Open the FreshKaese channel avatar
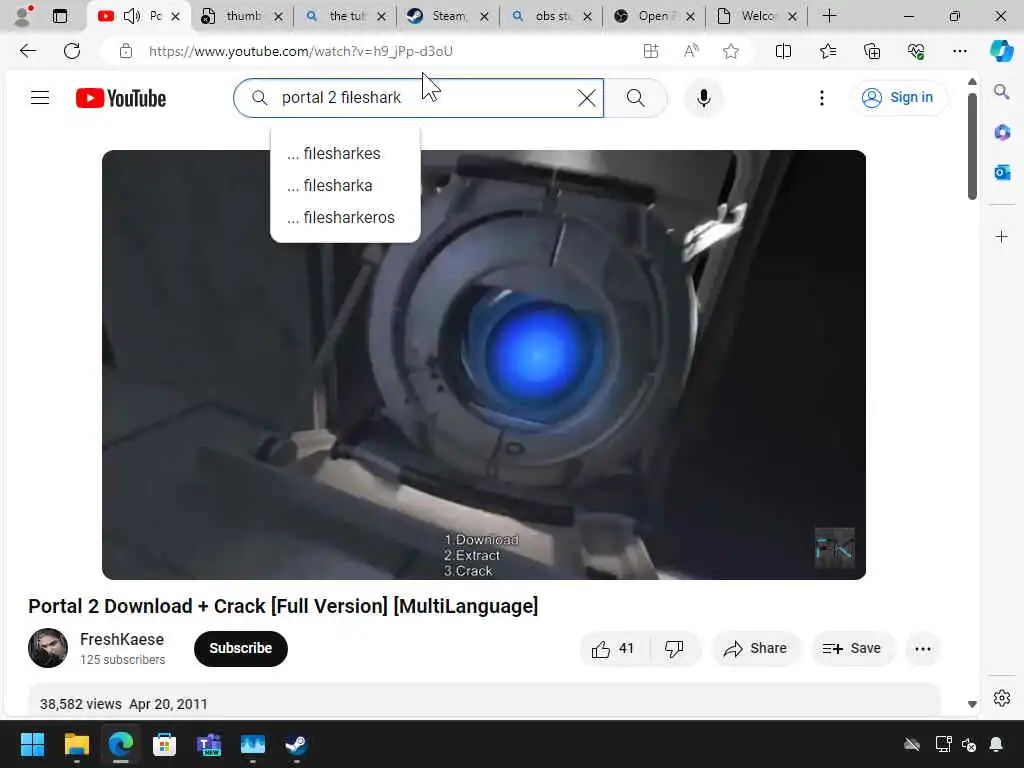This screenshot has width=1024, height=768. (48, 648)
